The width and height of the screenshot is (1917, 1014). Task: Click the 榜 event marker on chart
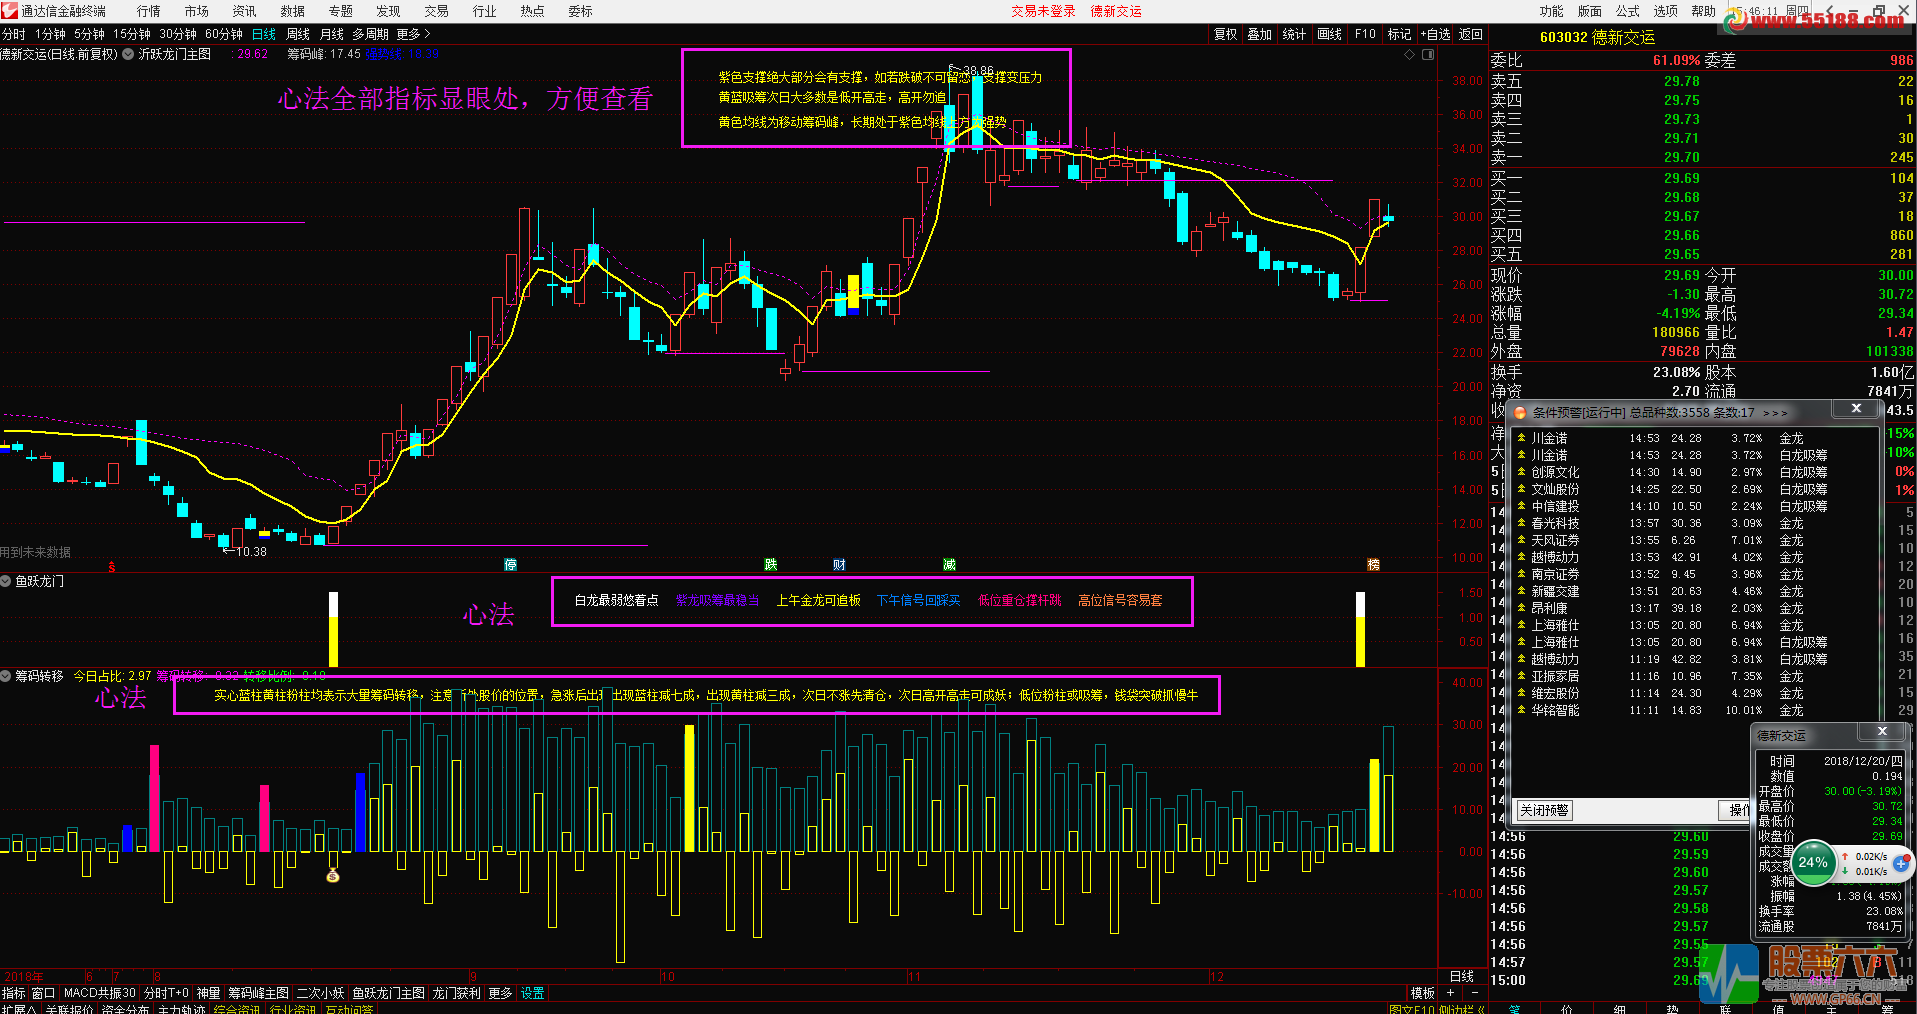click(1374, 565)
